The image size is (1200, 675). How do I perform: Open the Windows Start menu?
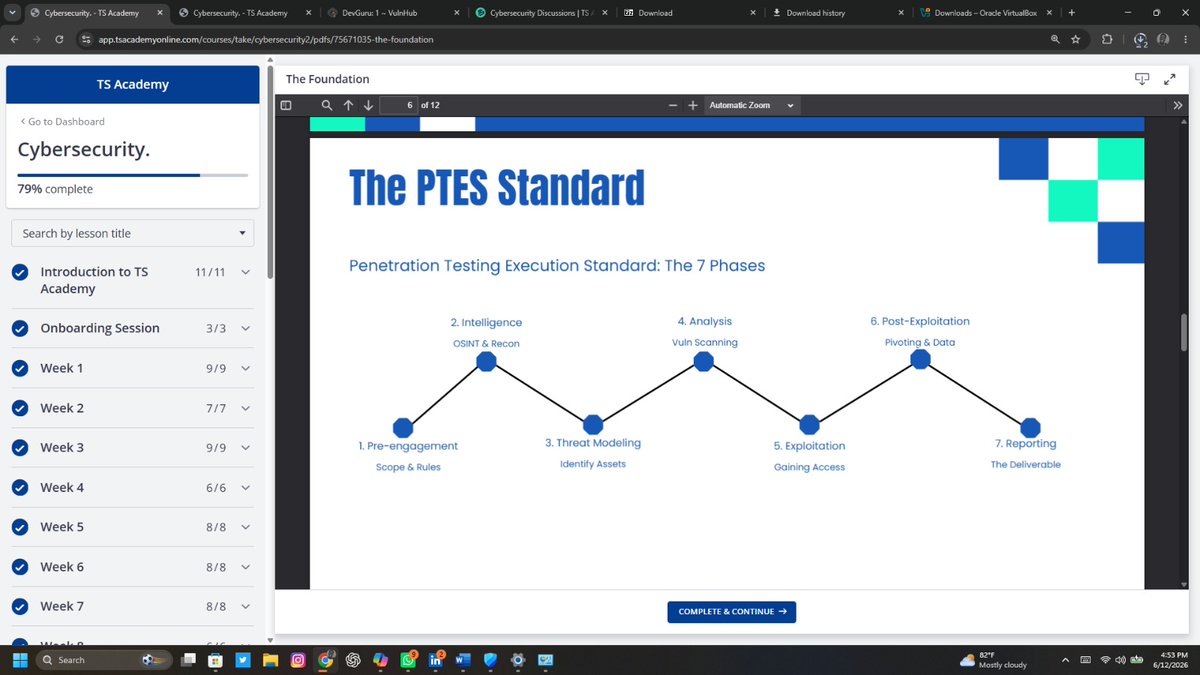[x=19, y=660]
